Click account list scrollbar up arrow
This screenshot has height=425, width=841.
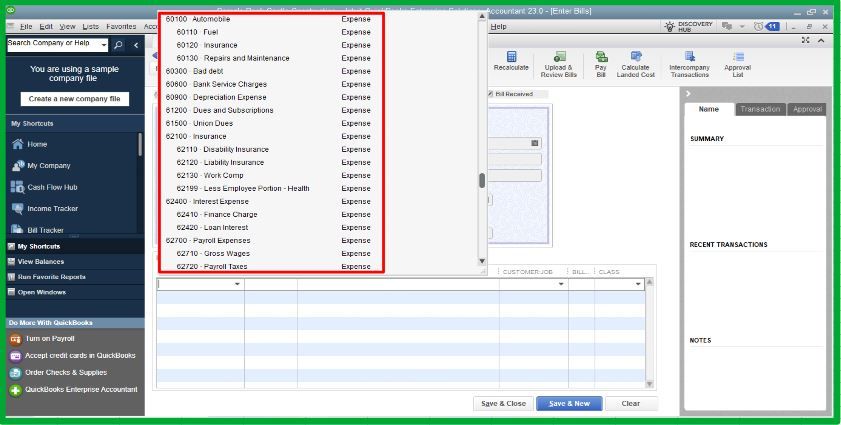[482, 17]
